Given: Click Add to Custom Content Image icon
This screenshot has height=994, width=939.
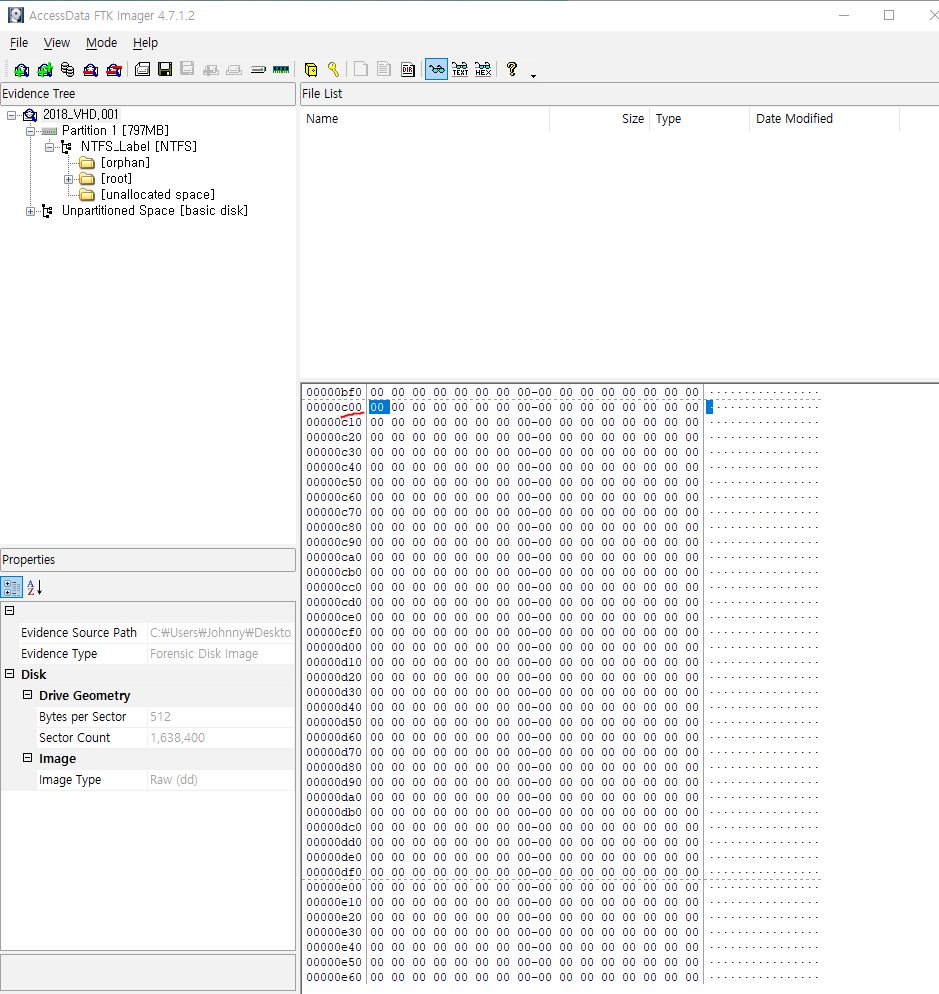Looking at the screenshot, I should tap(210, 69).
